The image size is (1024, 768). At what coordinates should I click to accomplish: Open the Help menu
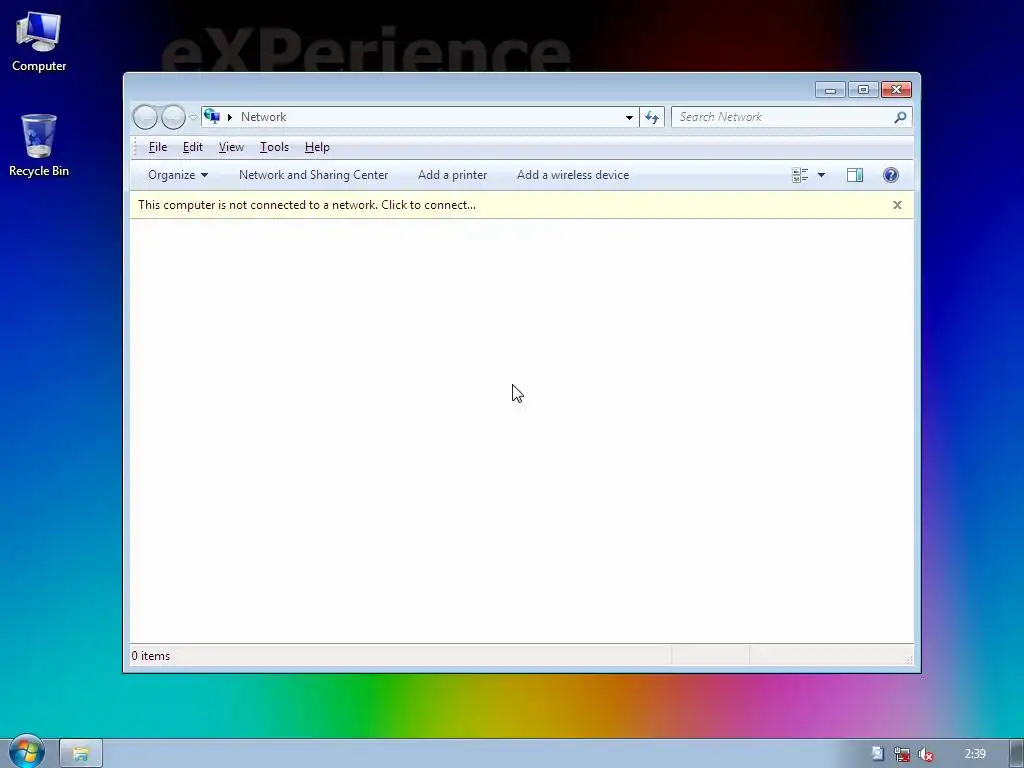pyautogui.click(x=317, y=147)
